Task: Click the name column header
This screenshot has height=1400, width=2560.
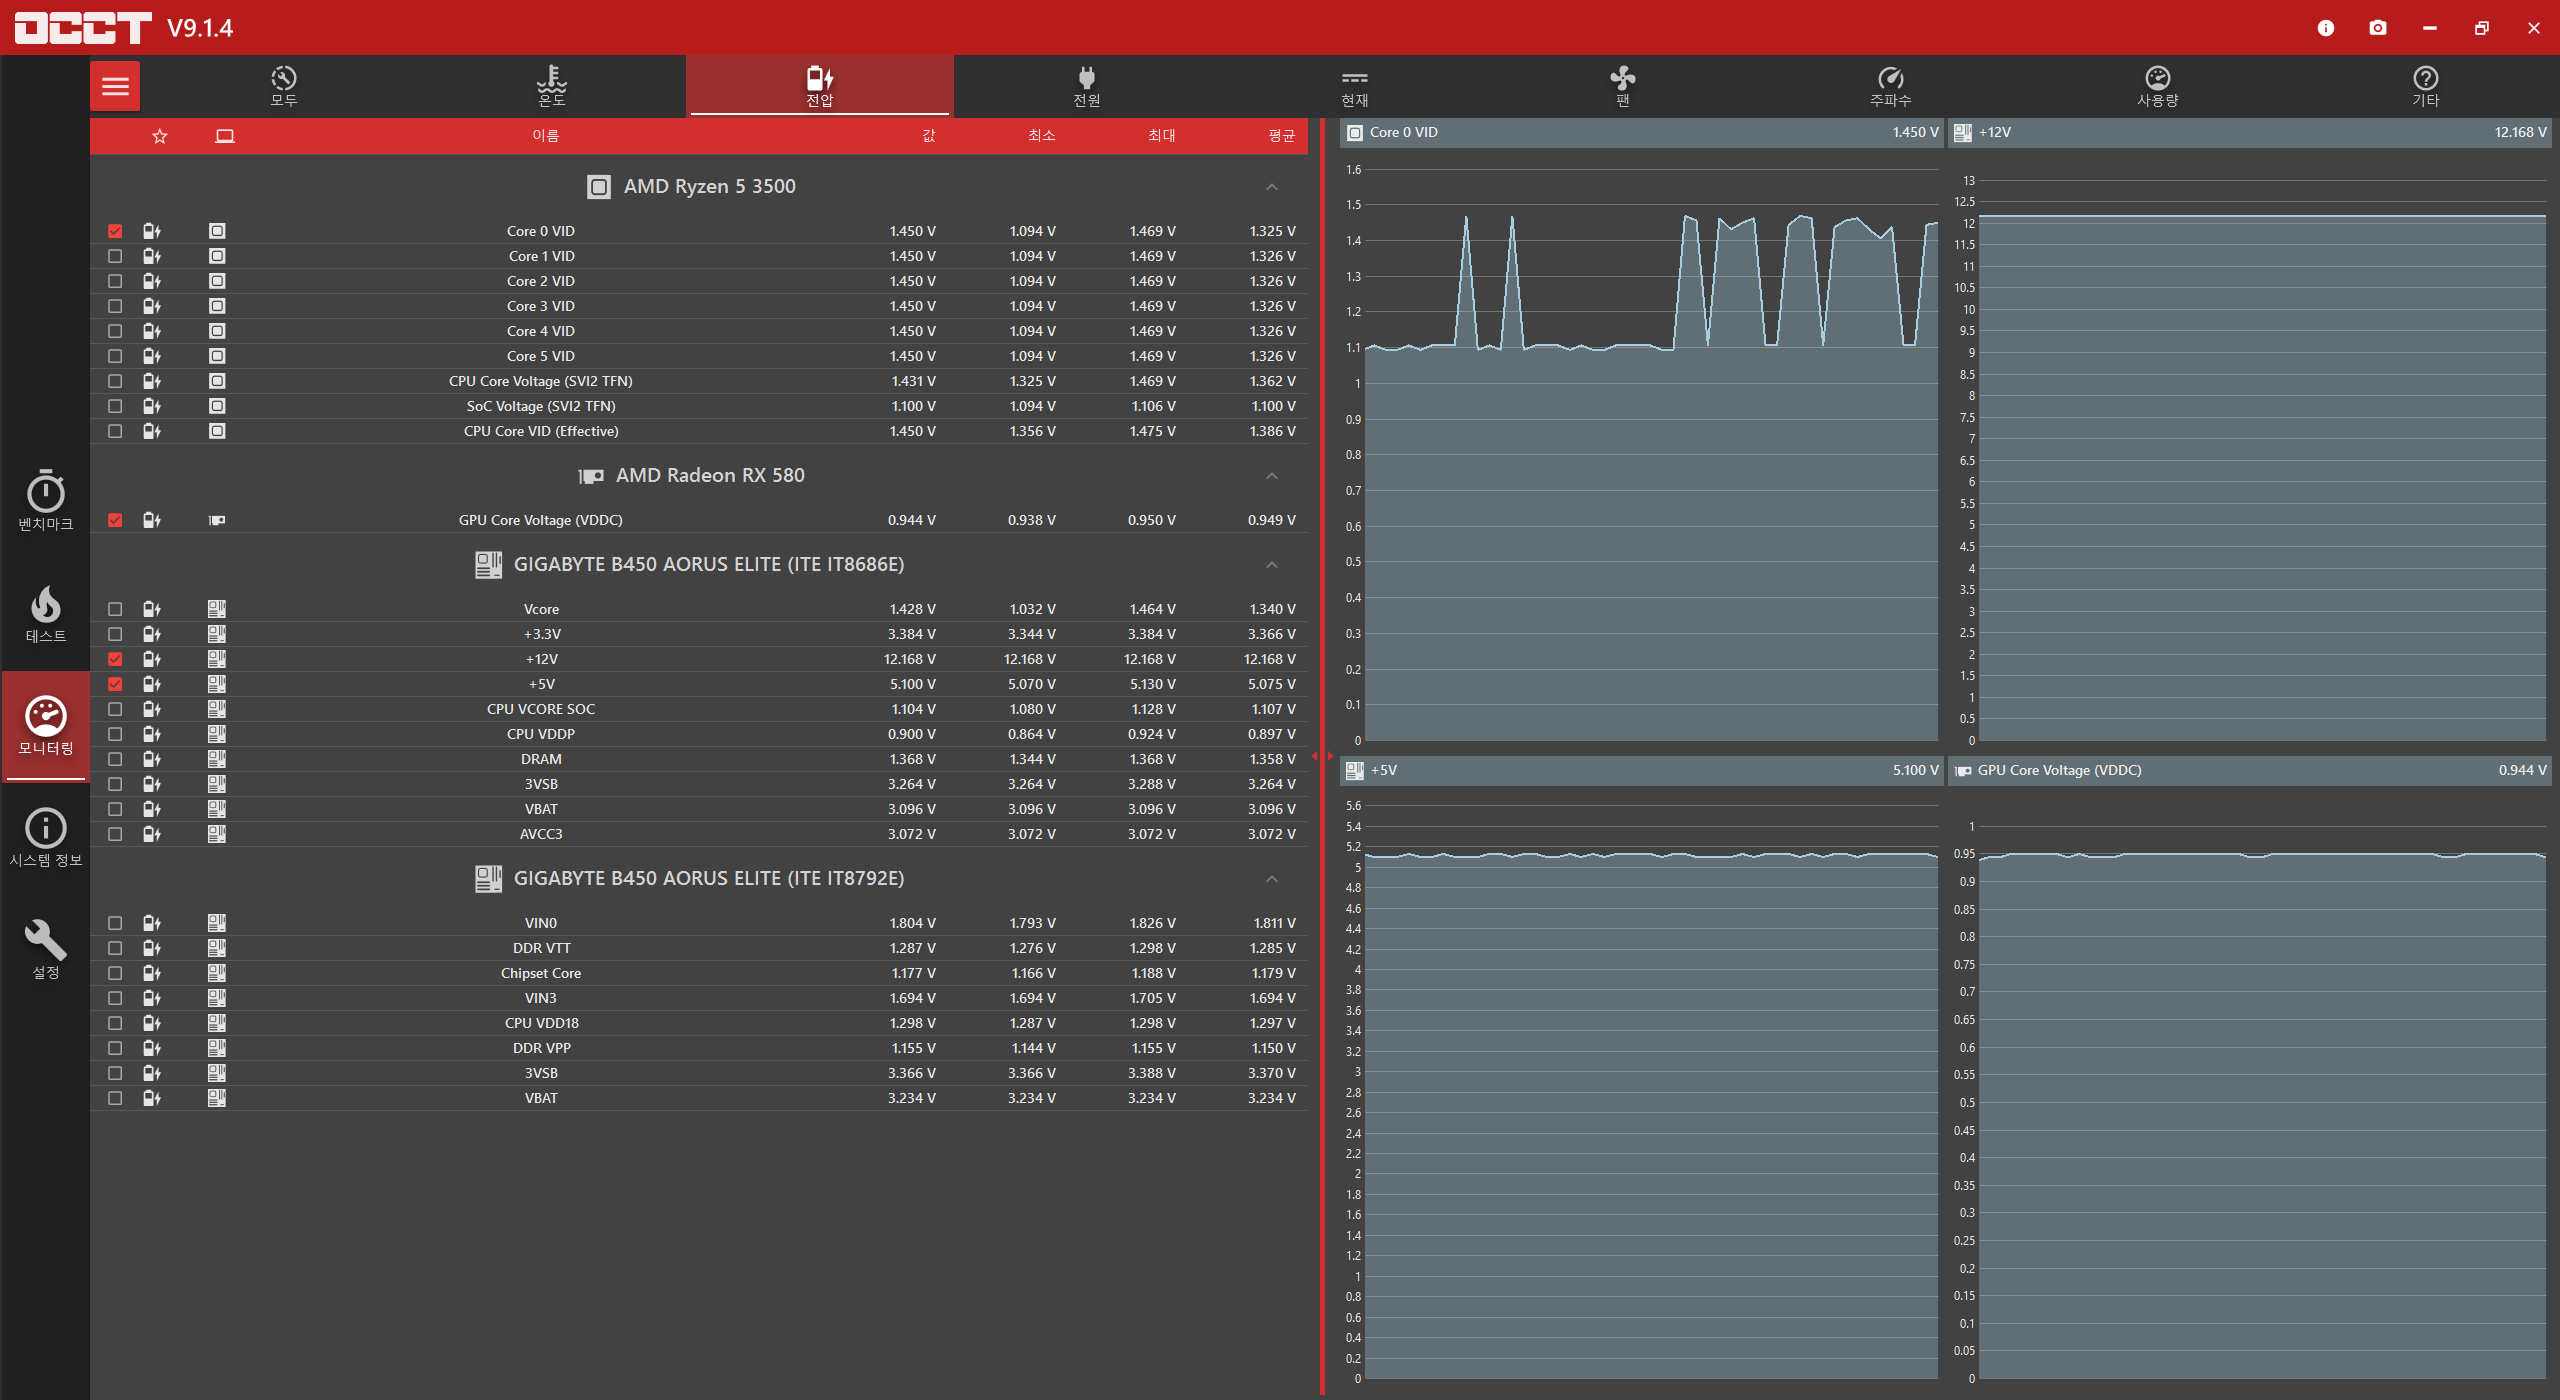Action: [545, 136]
